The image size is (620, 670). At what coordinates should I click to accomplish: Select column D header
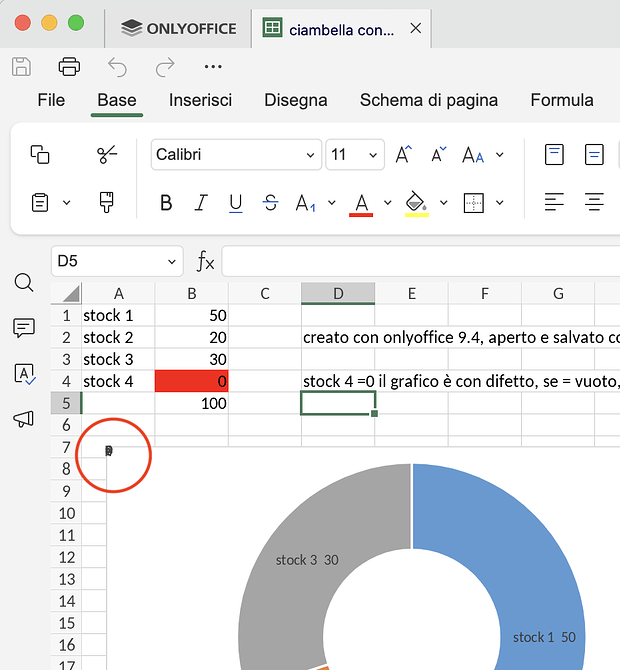(x=338, y=294)
